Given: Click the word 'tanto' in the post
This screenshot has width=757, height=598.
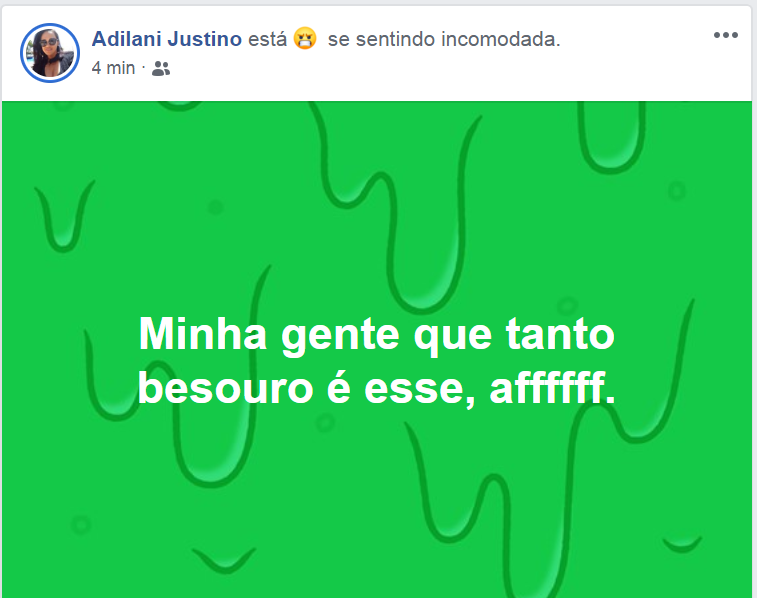Looking at the screenshot, I should (x=560, y=334).
